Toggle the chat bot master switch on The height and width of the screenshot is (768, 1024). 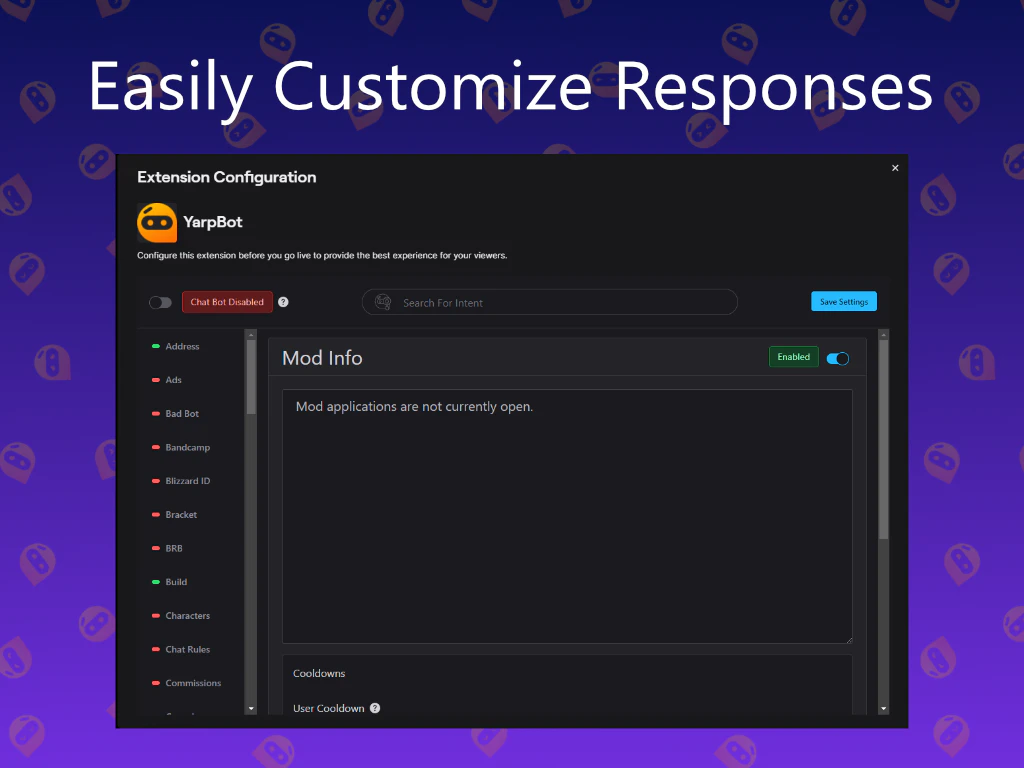point(160,302)
